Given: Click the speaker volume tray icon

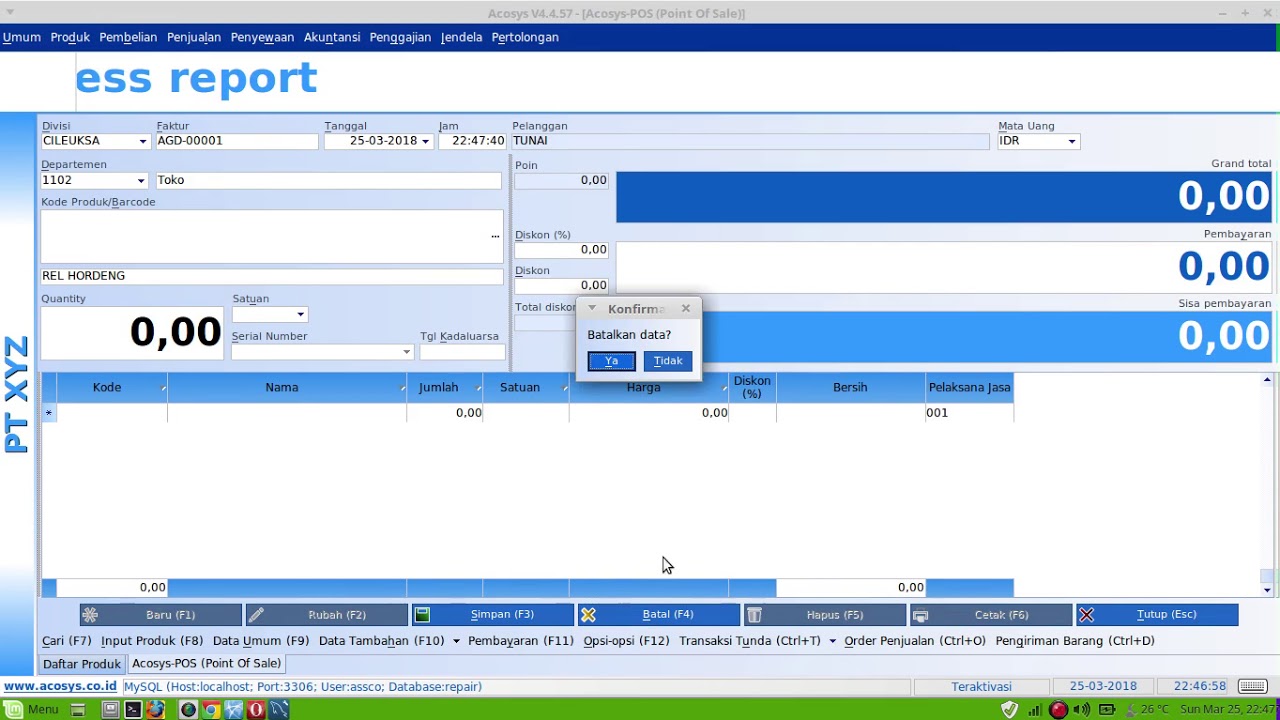Looking at the screenshot, I should pyautogui.click(x=1082, y=709).
